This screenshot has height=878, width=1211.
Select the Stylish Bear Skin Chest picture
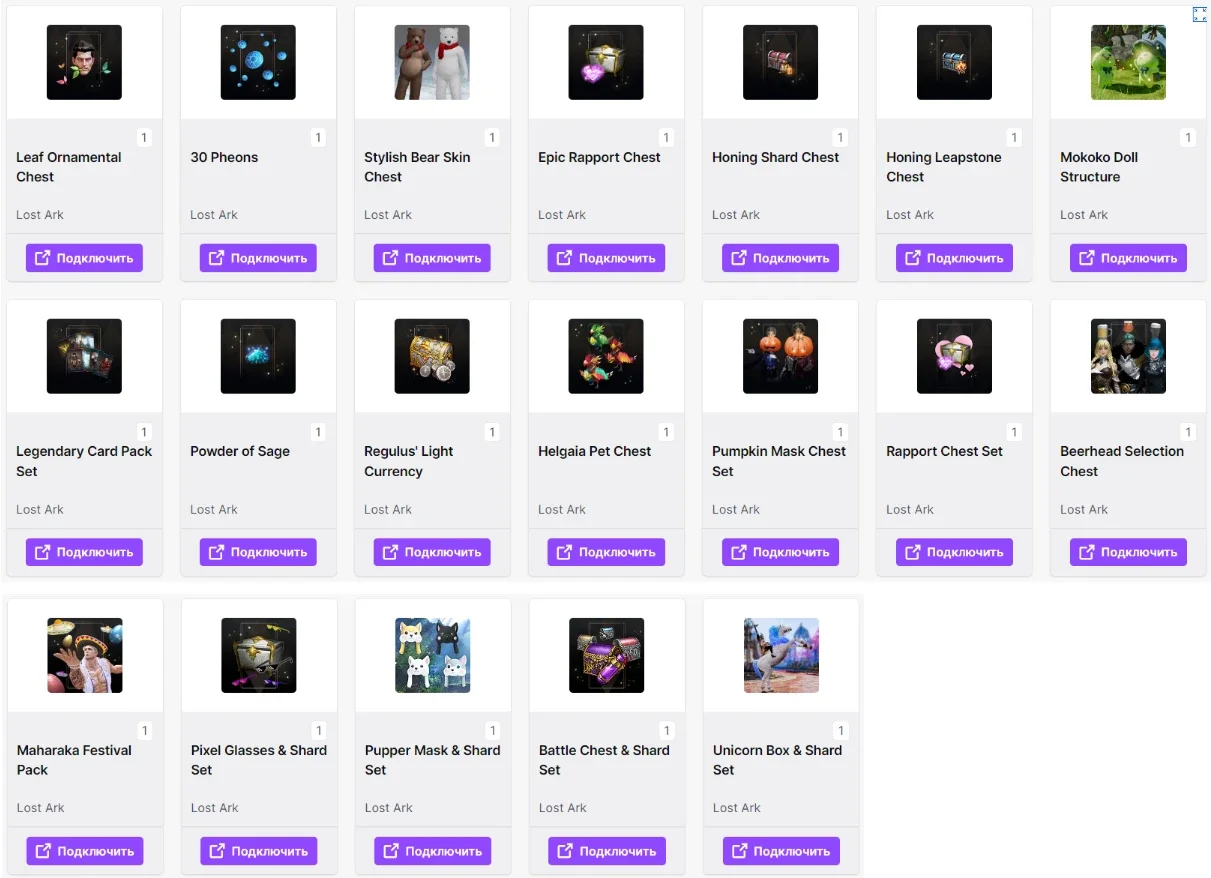(432, 62)
